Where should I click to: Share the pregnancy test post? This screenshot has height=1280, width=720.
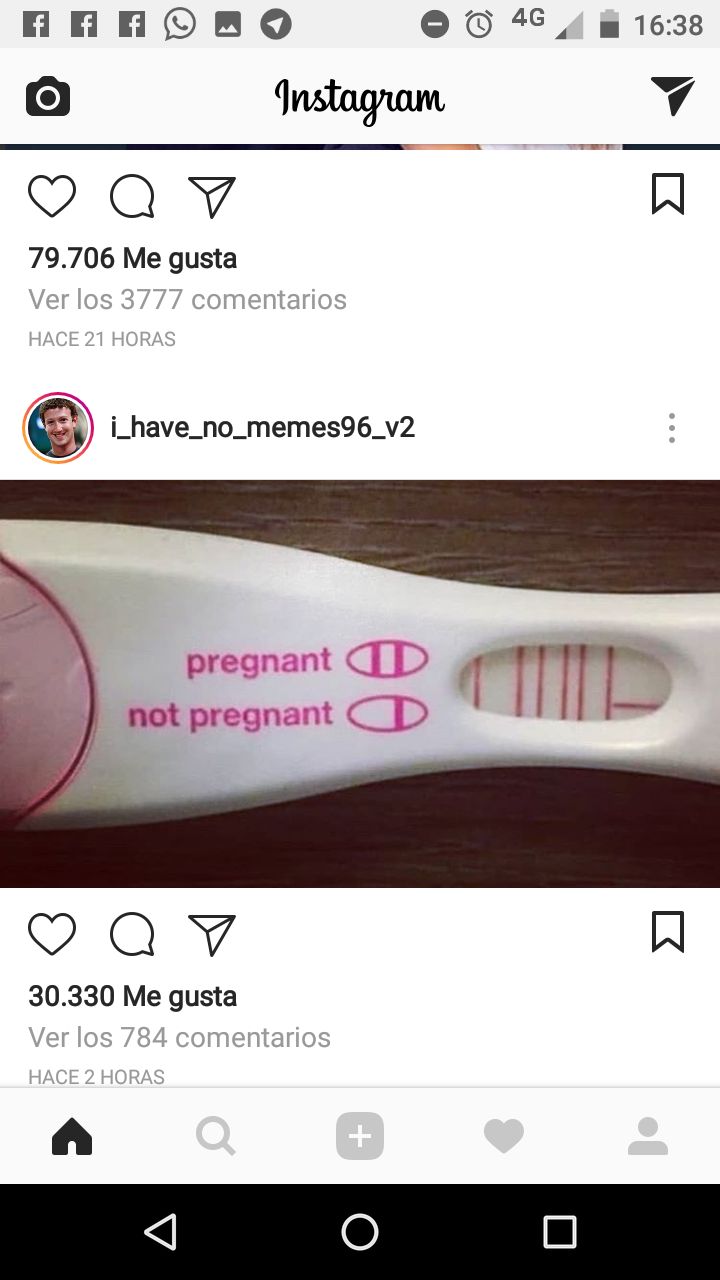coord(212,934)
